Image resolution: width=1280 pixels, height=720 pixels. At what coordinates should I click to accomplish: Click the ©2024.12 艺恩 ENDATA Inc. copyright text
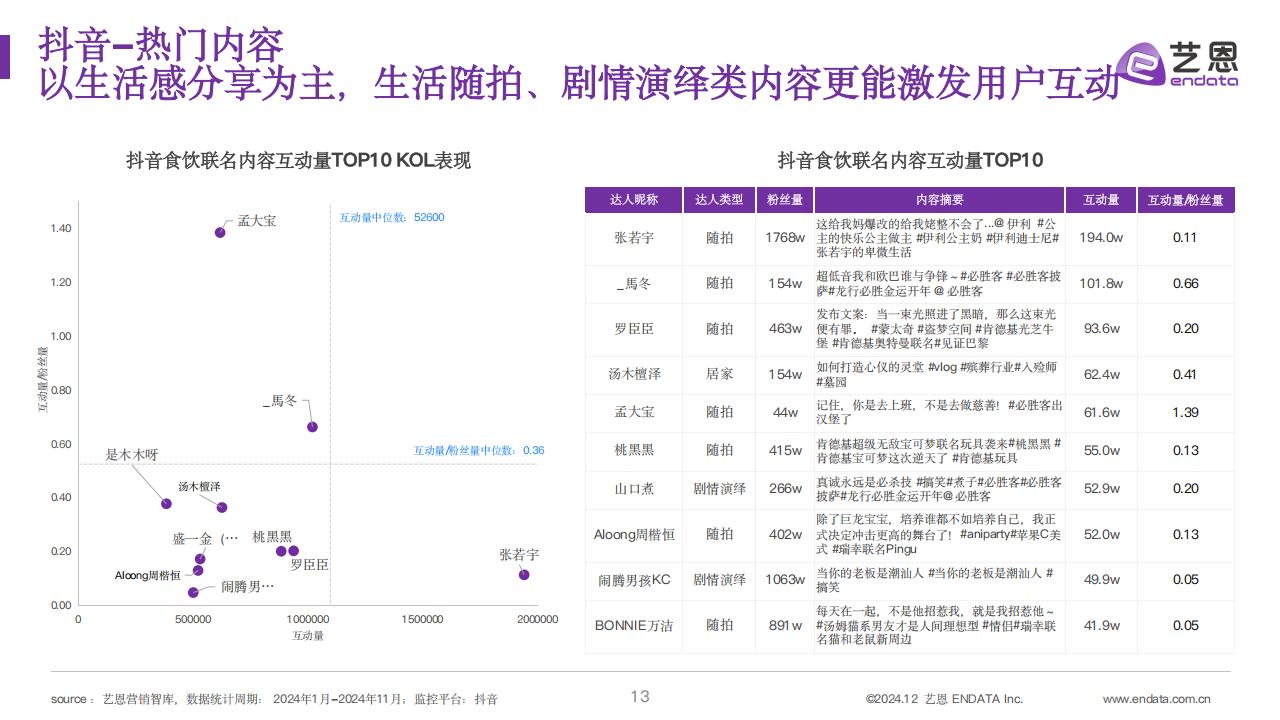point(944,699)
